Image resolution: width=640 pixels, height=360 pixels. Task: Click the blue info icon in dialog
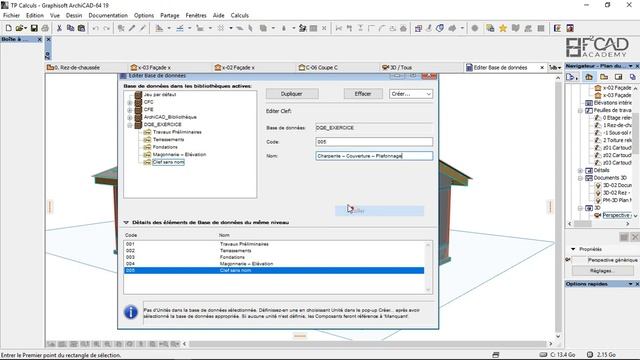tap(131, 313)
